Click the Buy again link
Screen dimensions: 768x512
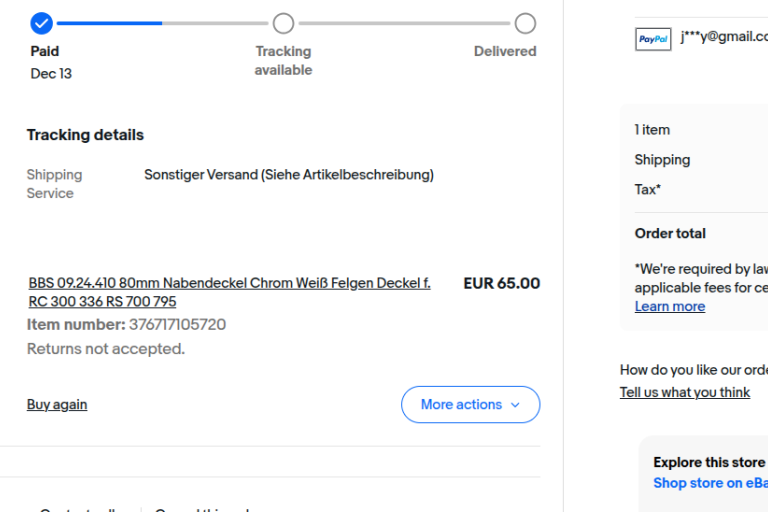(57, 405)
